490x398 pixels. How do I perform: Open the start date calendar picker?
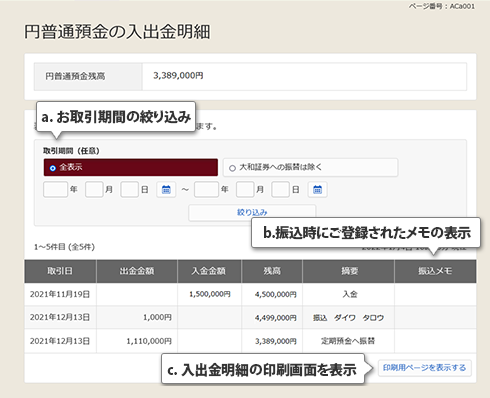point(166,190)
